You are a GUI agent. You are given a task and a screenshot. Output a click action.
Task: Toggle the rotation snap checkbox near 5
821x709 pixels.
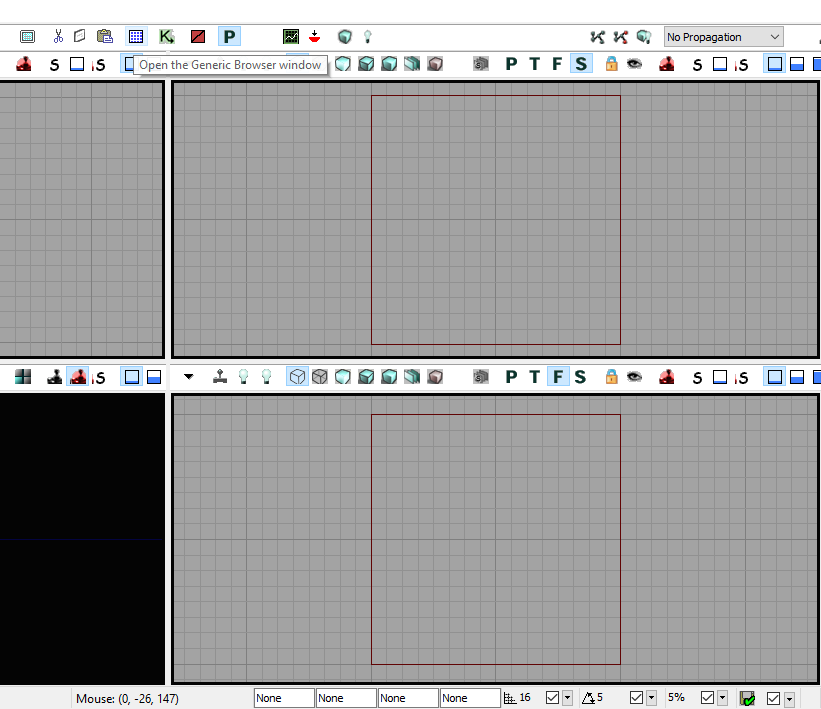(x=637, y=698)
